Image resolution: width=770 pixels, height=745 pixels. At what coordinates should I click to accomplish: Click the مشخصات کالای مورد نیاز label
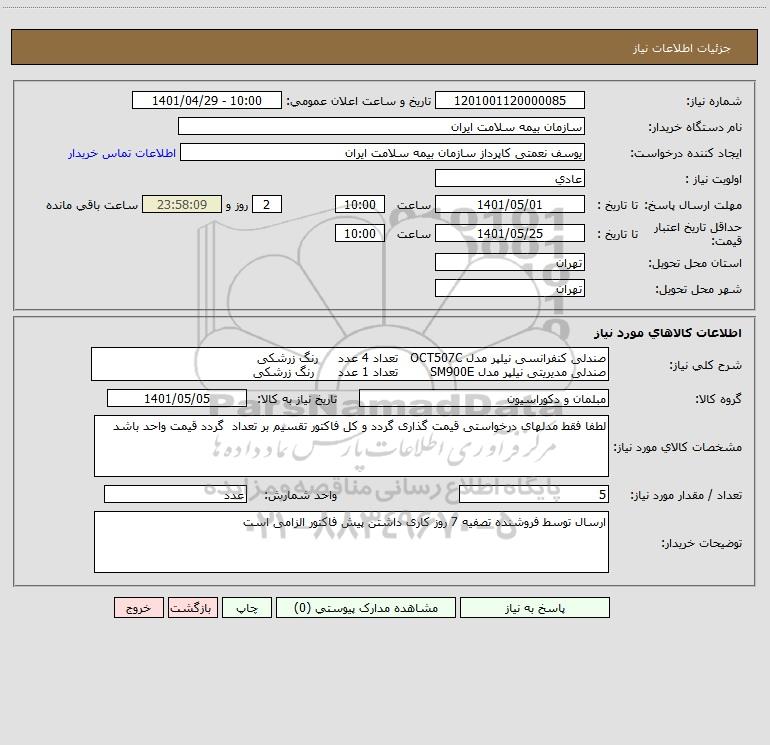(678, 447)
